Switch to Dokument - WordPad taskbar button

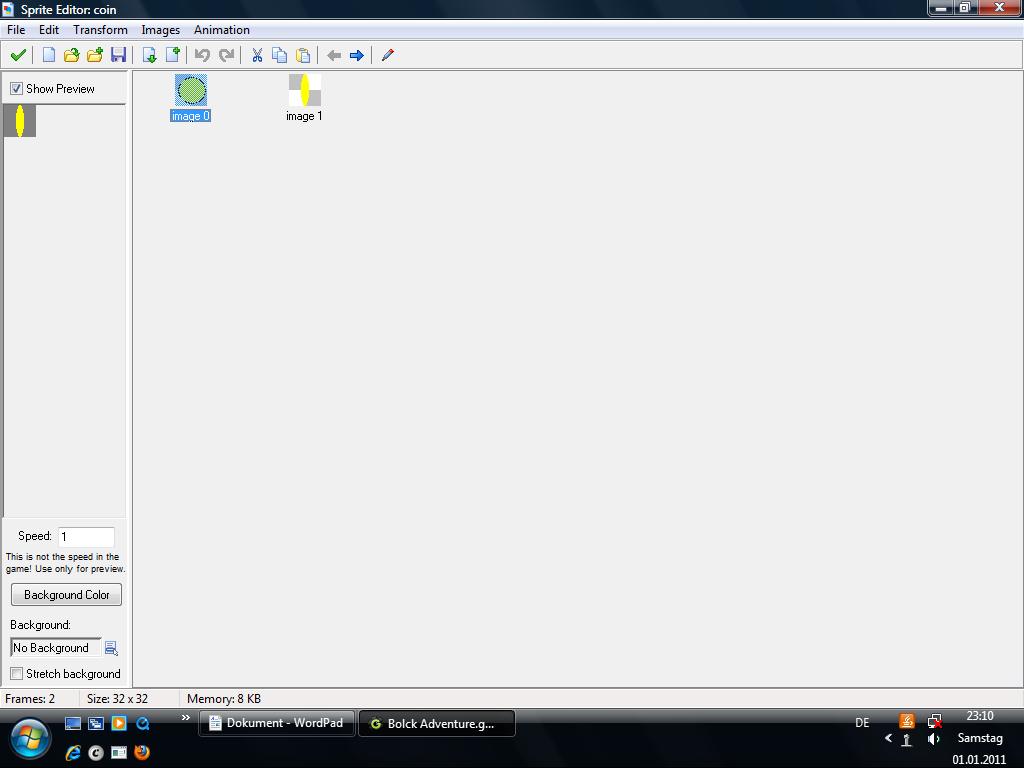[x=276, y=723]
